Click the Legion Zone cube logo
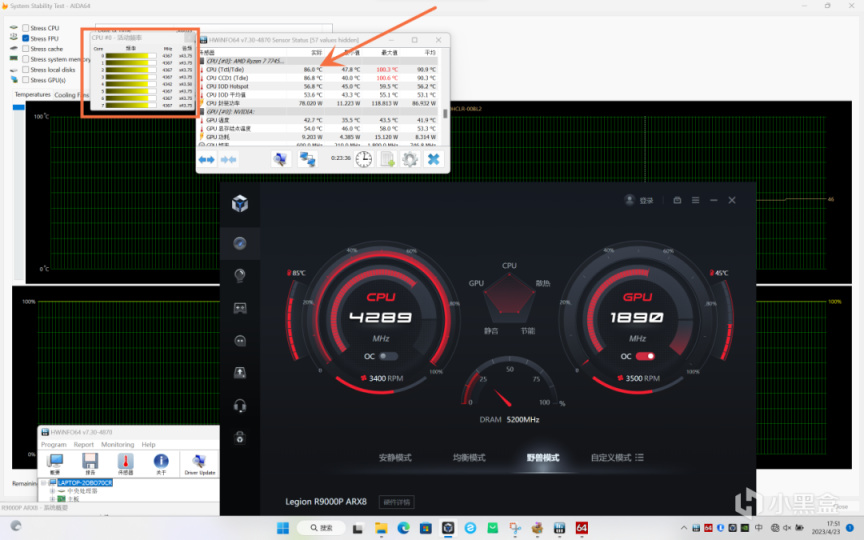Image resolution: width=864 pixels, height=540 pixels. pos(240,203)
